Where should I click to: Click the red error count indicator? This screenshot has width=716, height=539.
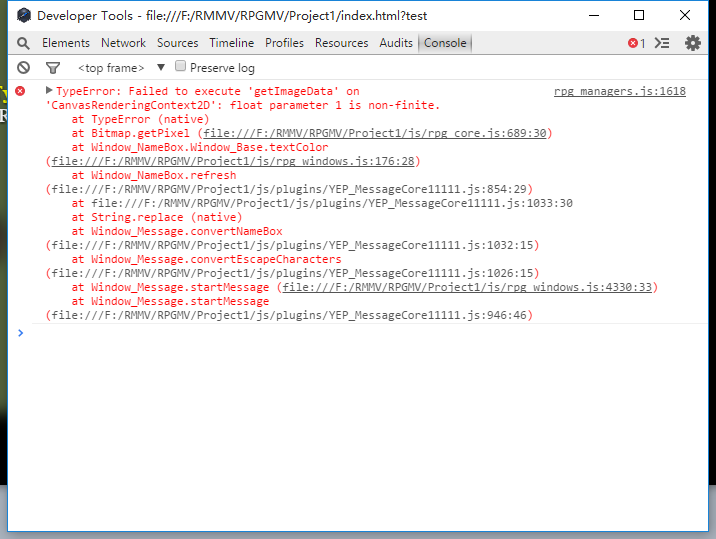[x=637, y=43]
